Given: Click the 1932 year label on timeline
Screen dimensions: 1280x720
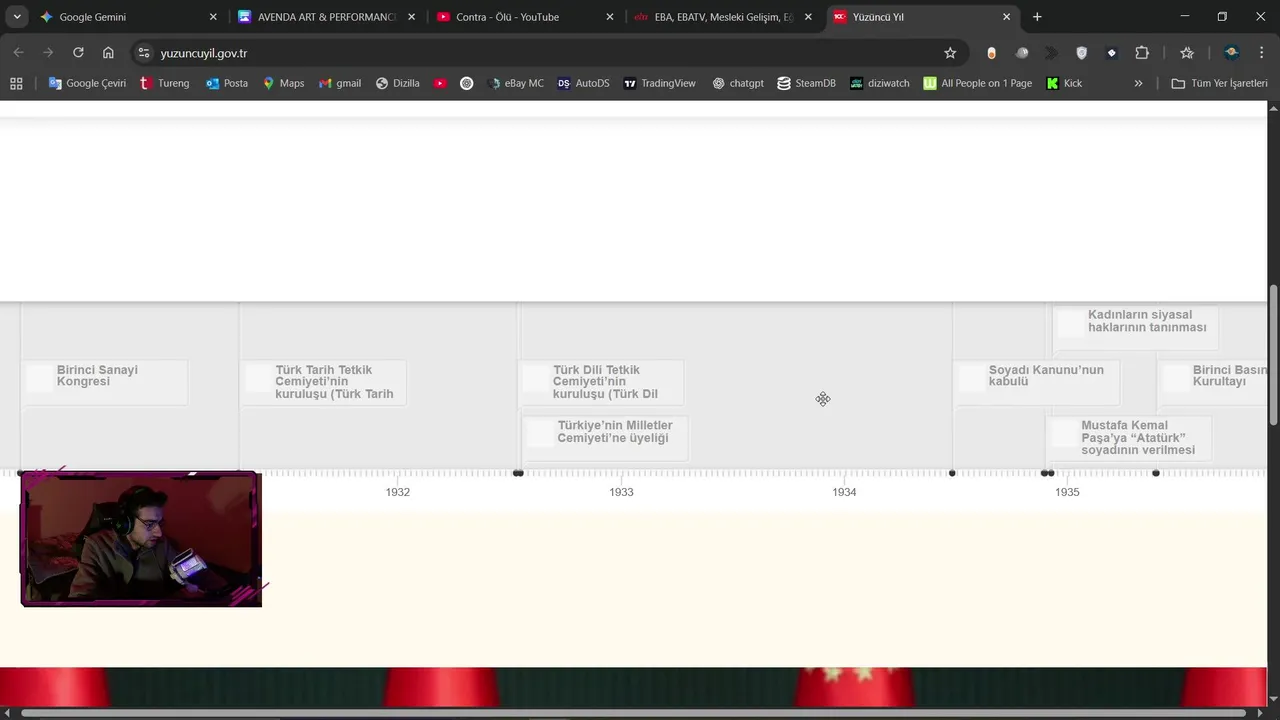Looking at the screenshot, I should (398, 492).
